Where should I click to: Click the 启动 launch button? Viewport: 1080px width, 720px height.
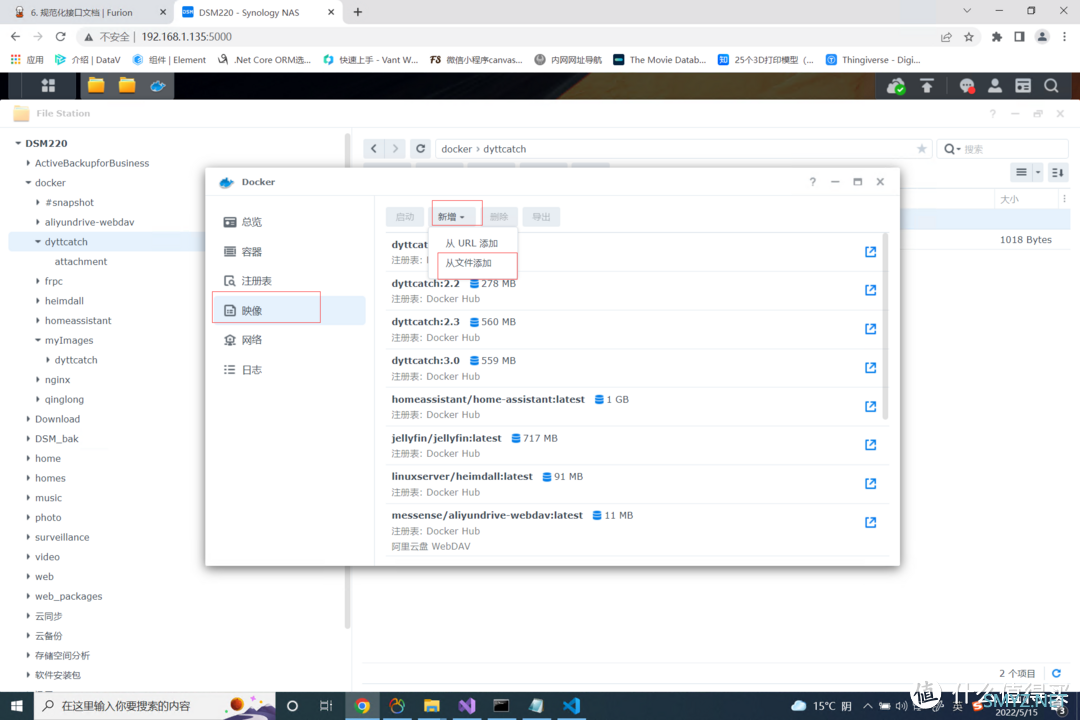[405, 217]
